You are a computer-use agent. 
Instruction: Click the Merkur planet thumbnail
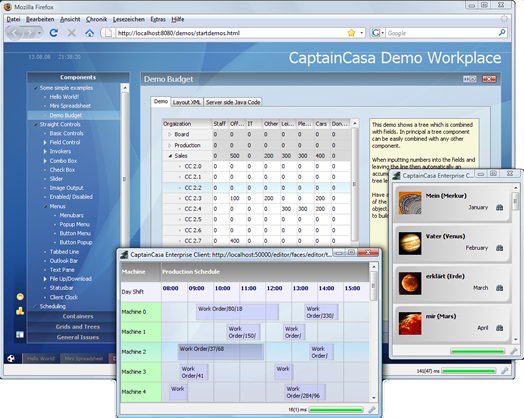point(410,203)
